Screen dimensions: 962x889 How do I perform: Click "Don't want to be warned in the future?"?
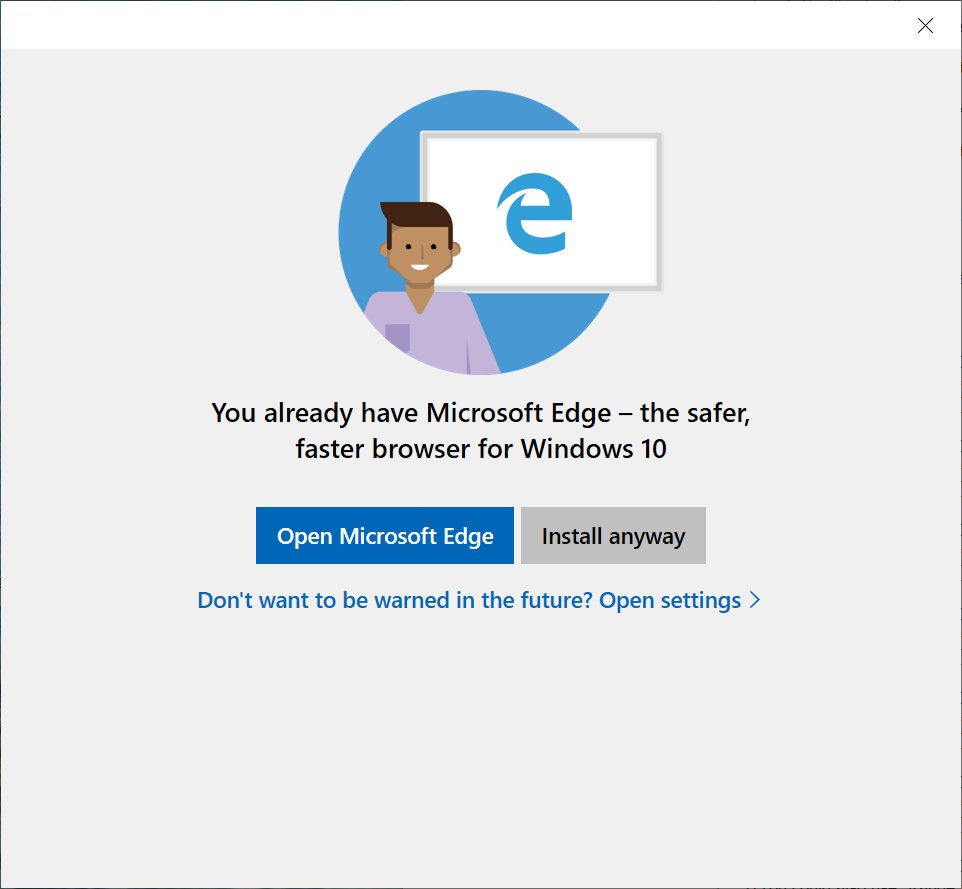click(395, 600)
